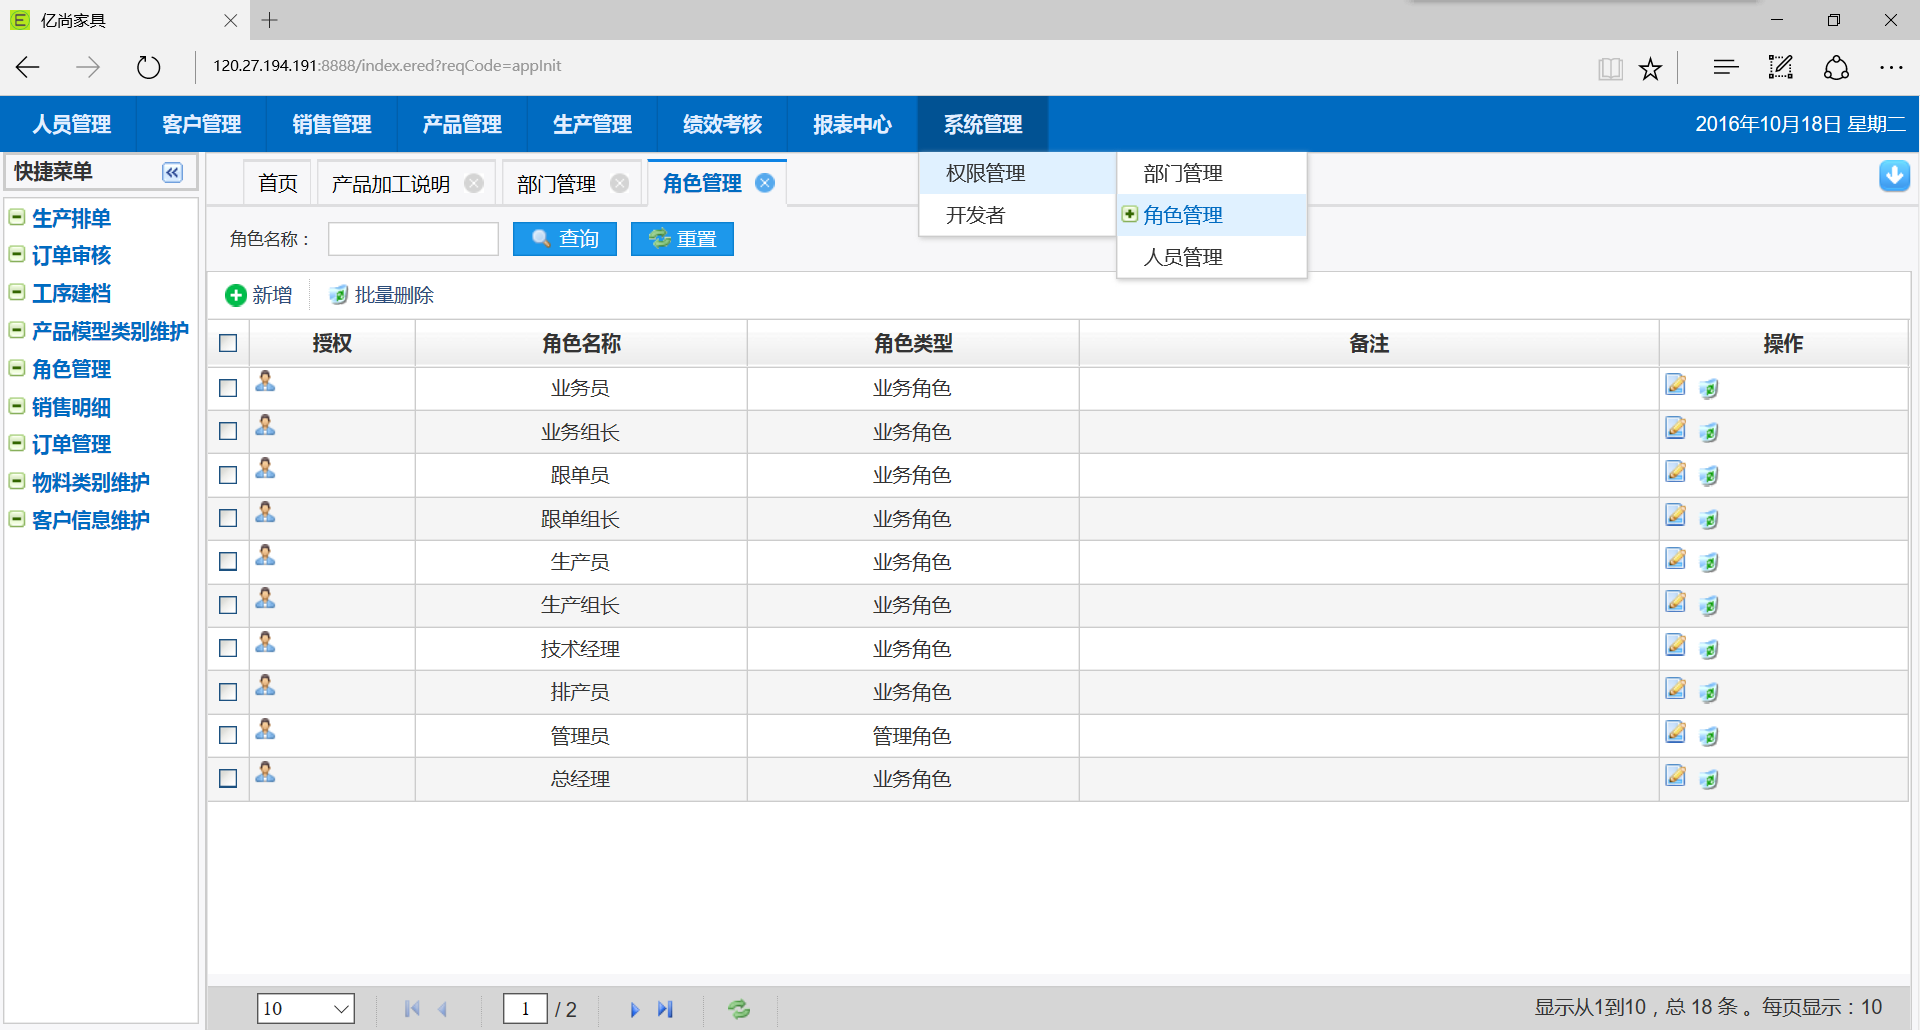Jump to last page in pagination
The image size is (1920, 1030).
[666, 1009]
